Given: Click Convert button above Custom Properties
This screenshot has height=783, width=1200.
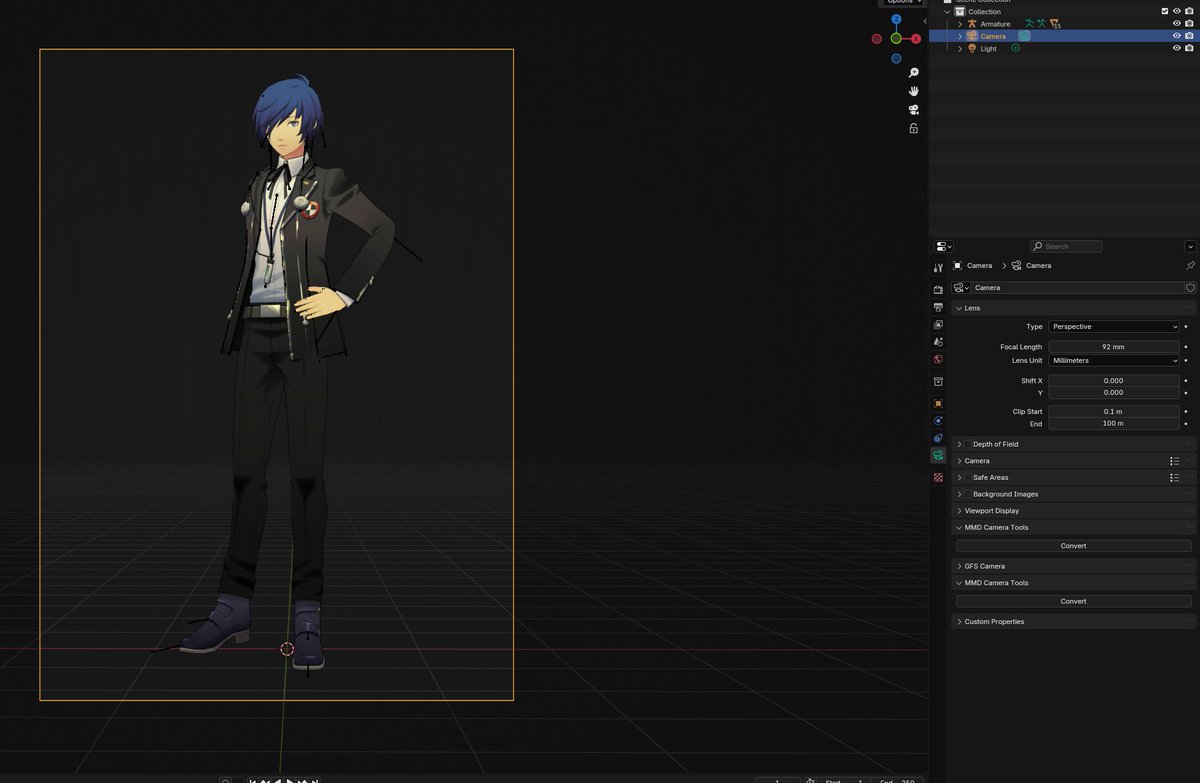Looking at the screenshot, I should click(x=1073, y=601).
